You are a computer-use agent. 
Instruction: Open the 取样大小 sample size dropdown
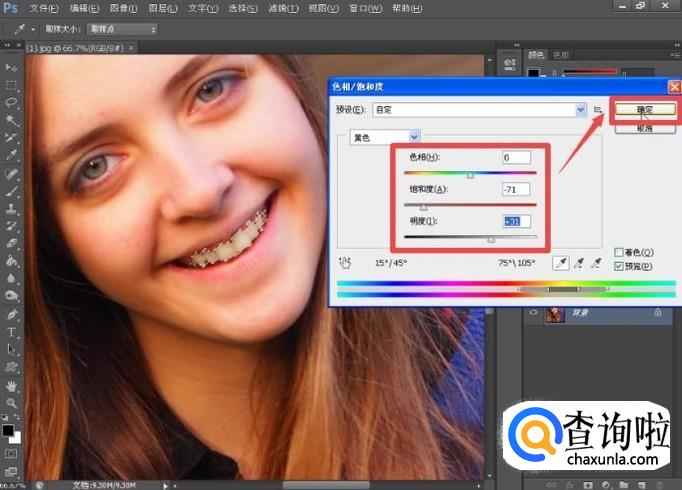click(x=122, y=30)
